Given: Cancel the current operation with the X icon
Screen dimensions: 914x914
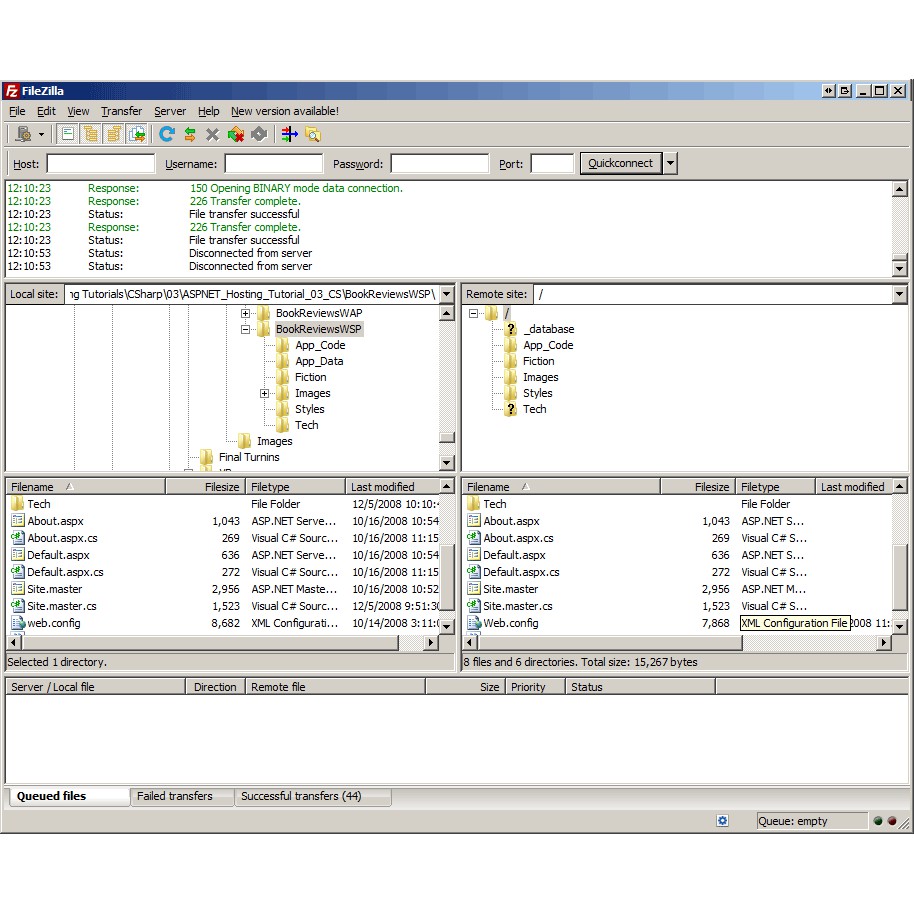Looking at the screenshot, I should tap(212, 134).
